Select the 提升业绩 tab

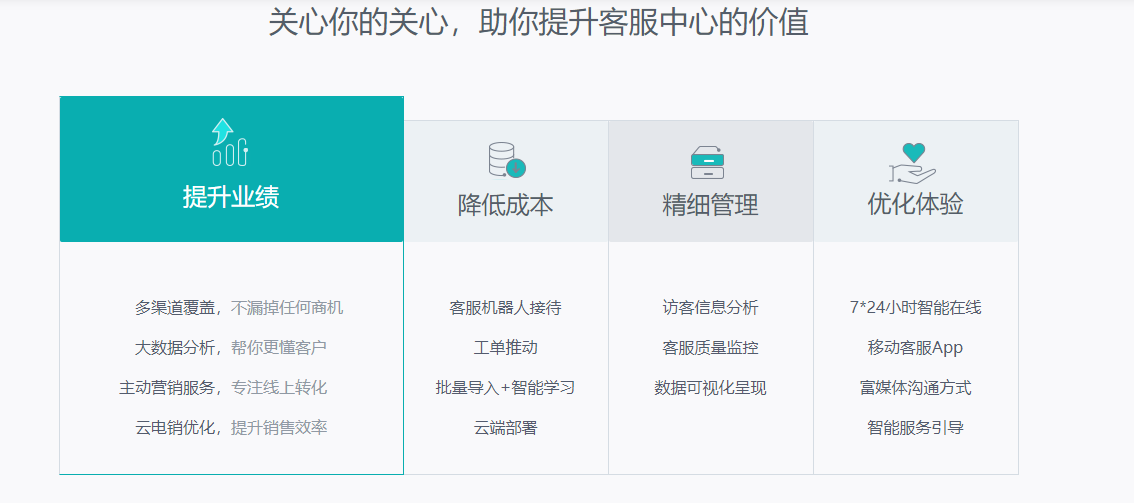231,169
